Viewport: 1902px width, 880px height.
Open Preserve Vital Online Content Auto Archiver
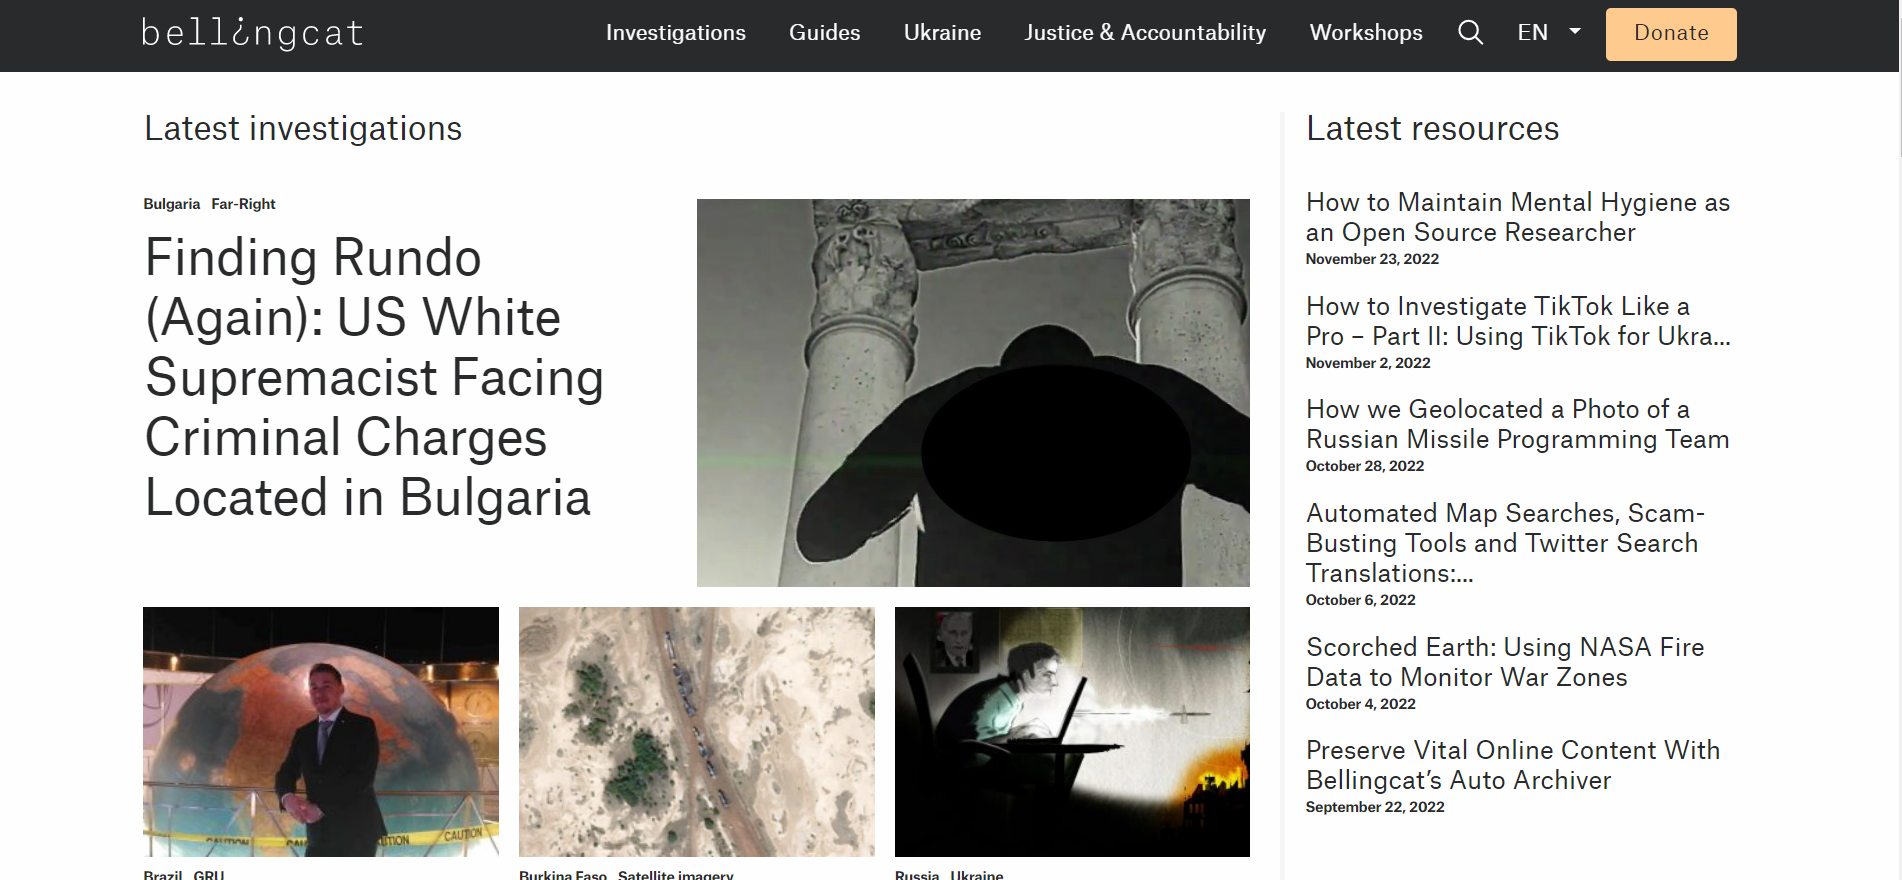(x=1513, y=765)
